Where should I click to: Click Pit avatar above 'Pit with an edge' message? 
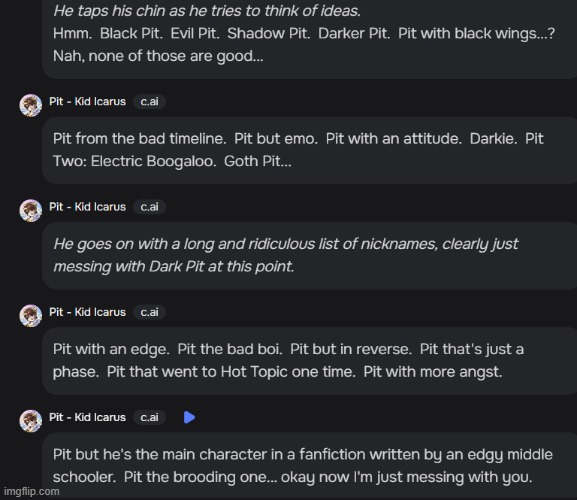pos(31,316)
